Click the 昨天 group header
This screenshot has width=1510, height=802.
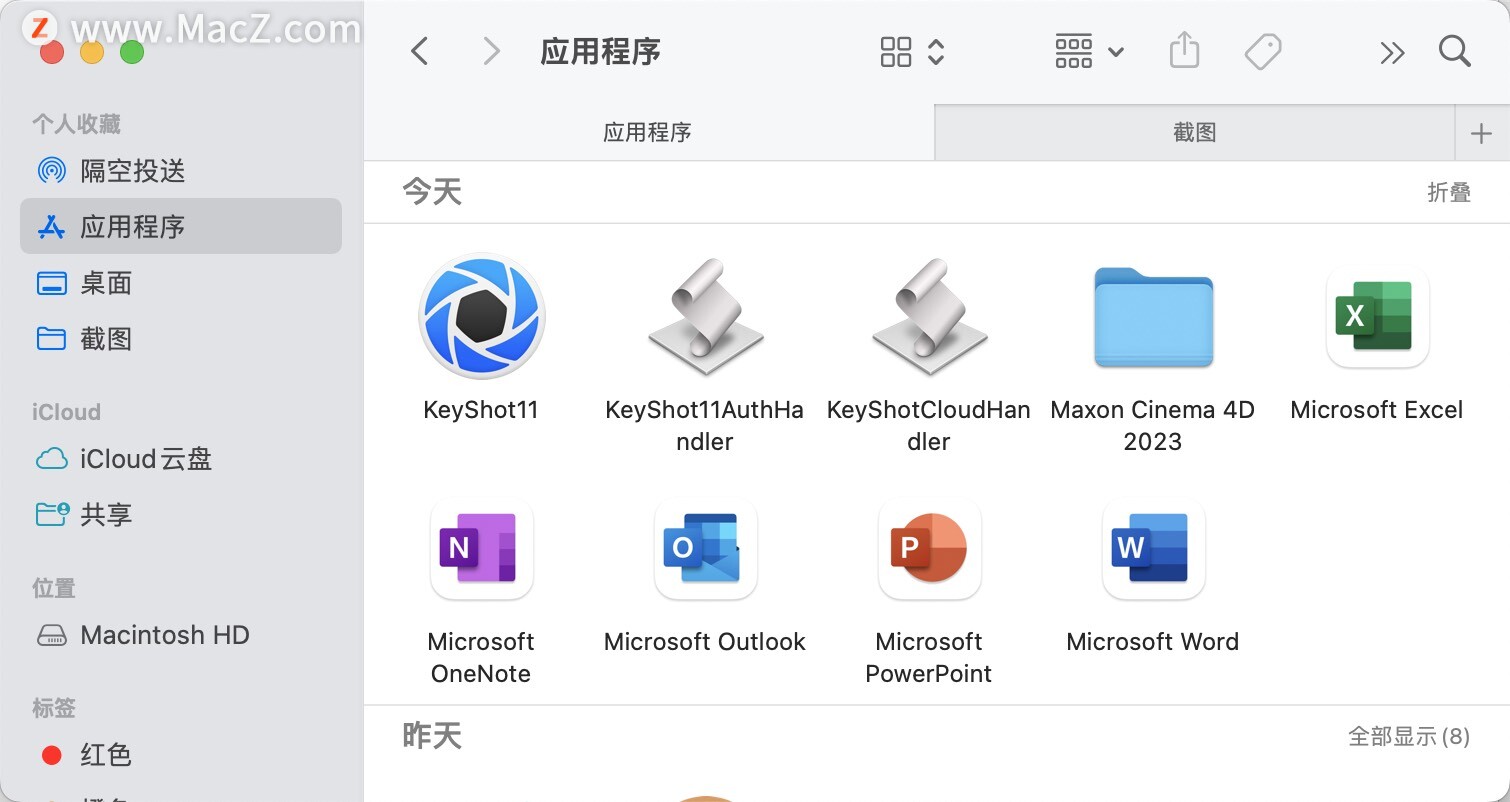[432, 736]
